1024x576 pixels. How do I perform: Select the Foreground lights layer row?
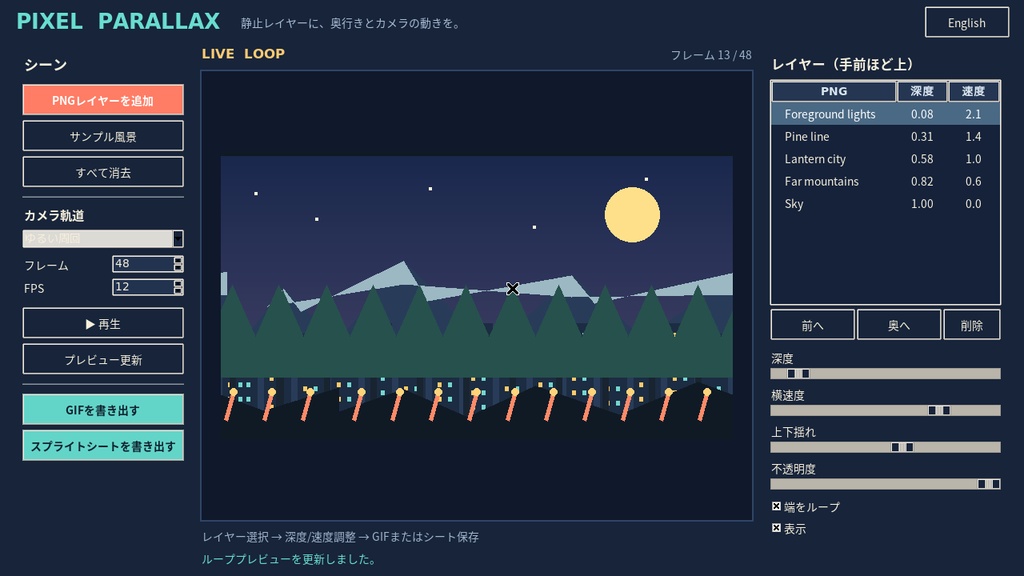[886, 114]
